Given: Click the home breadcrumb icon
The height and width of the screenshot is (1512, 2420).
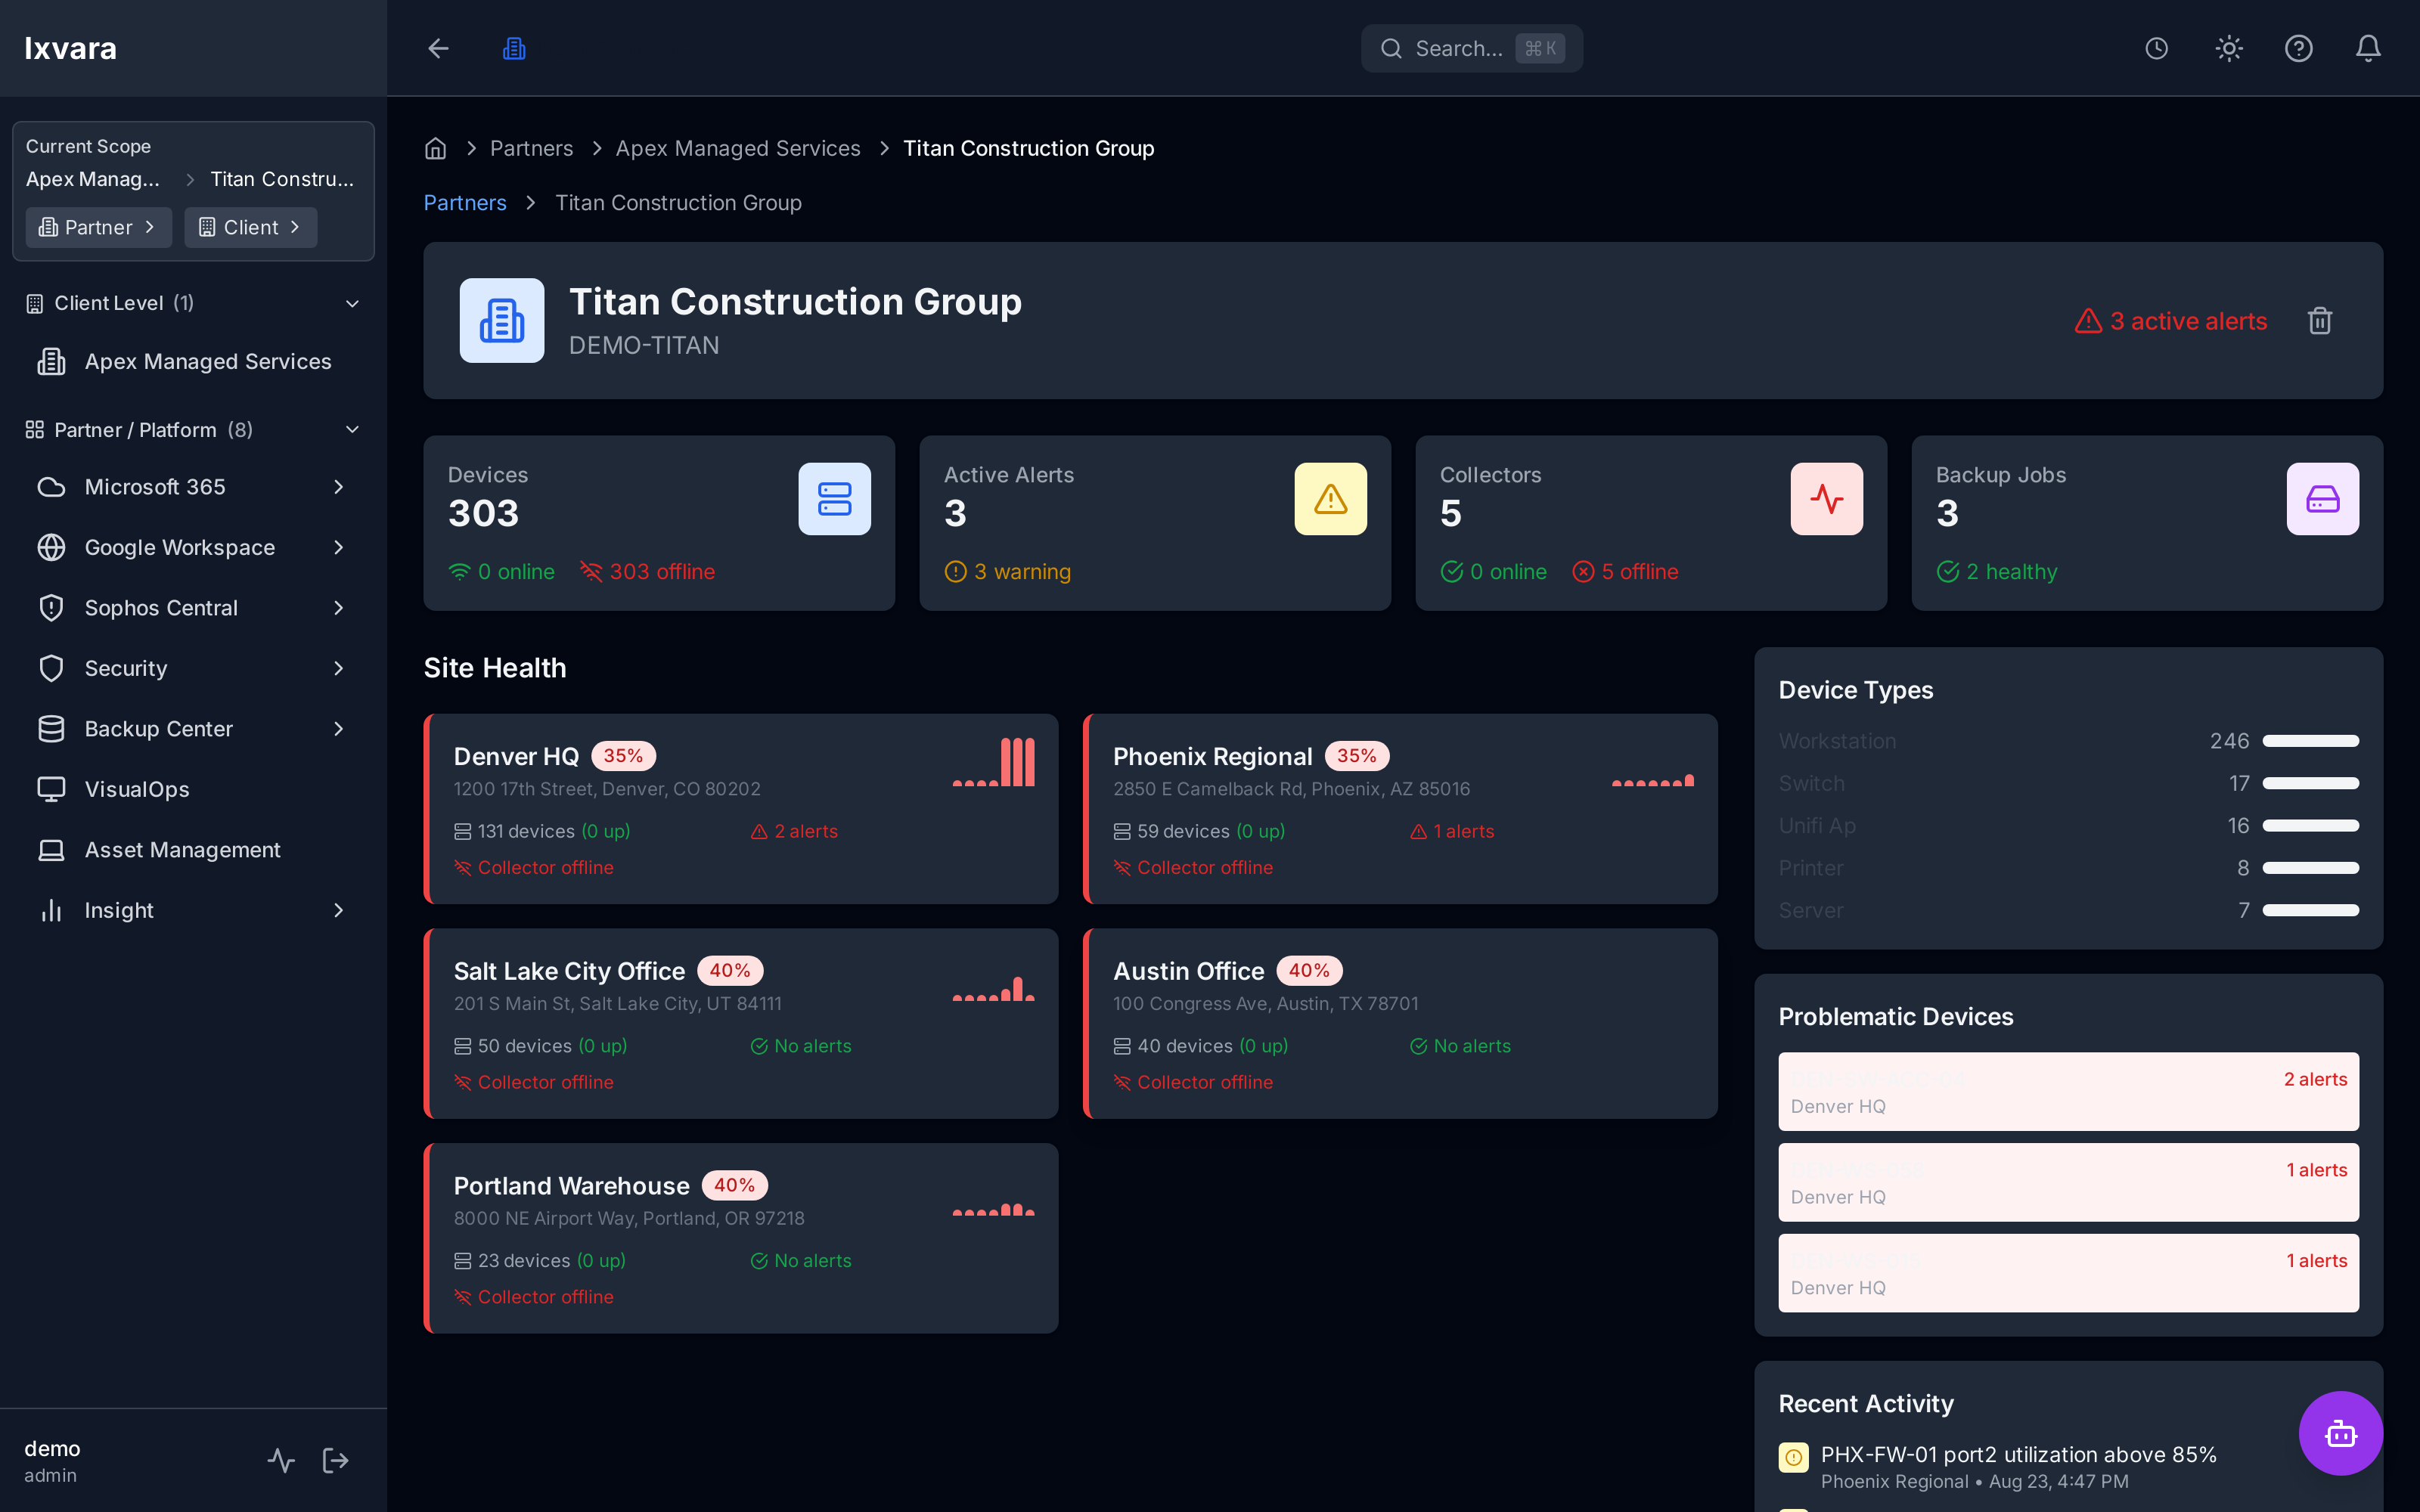Looking at the screenshot, I should (435, 148).
